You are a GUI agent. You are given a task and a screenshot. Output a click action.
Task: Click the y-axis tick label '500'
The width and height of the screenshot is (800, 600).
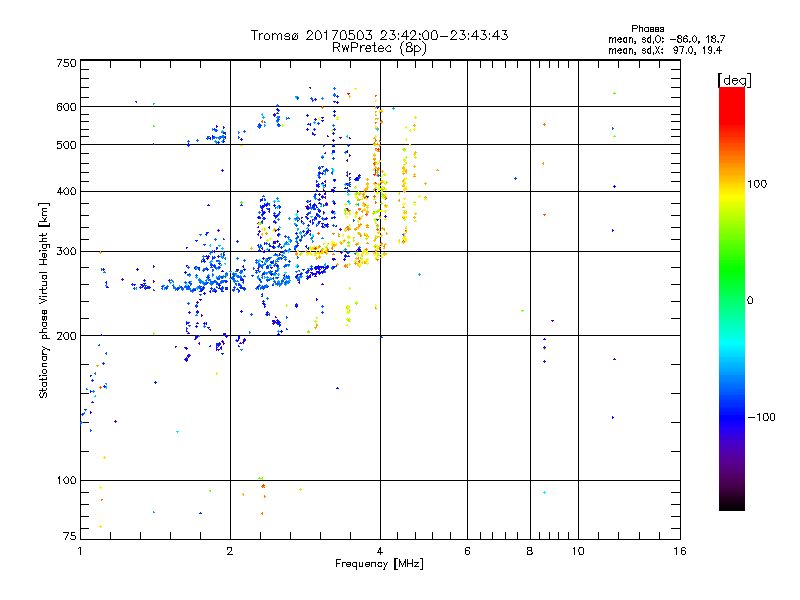[66, 145]
